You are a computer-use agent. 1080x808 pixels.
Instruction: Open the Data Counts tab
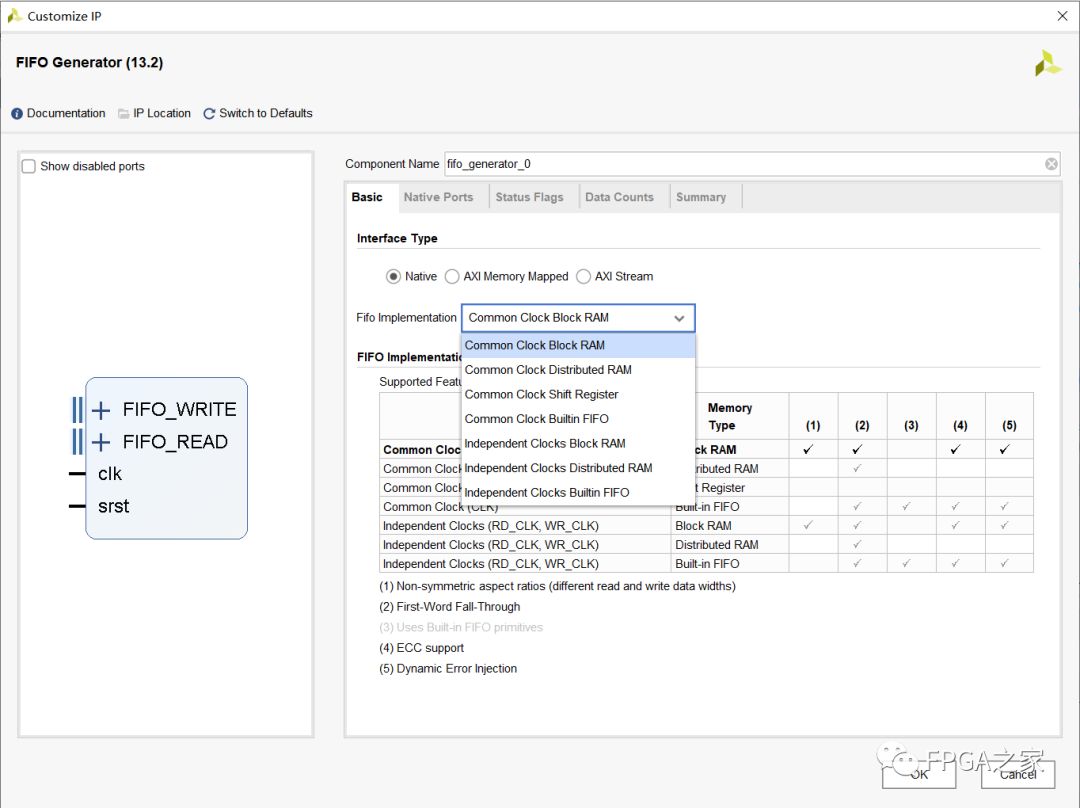coord(619,197)
